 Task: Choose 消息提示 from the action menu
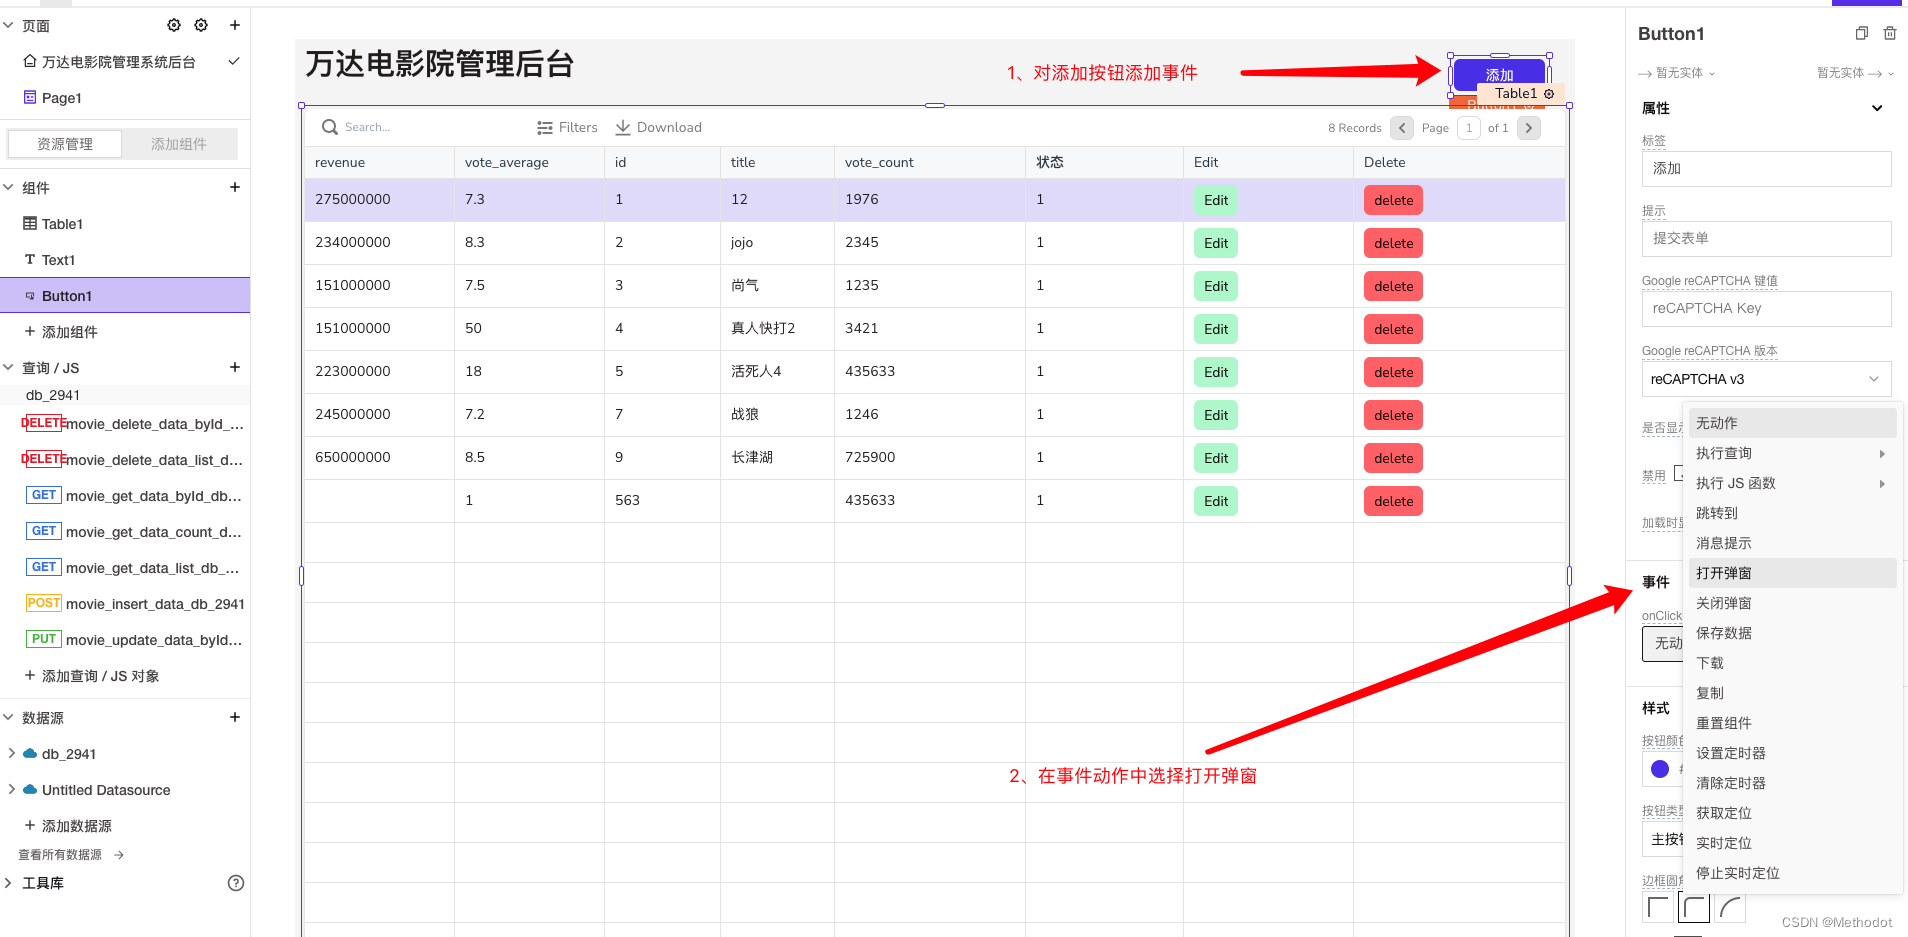(1792, 543)
